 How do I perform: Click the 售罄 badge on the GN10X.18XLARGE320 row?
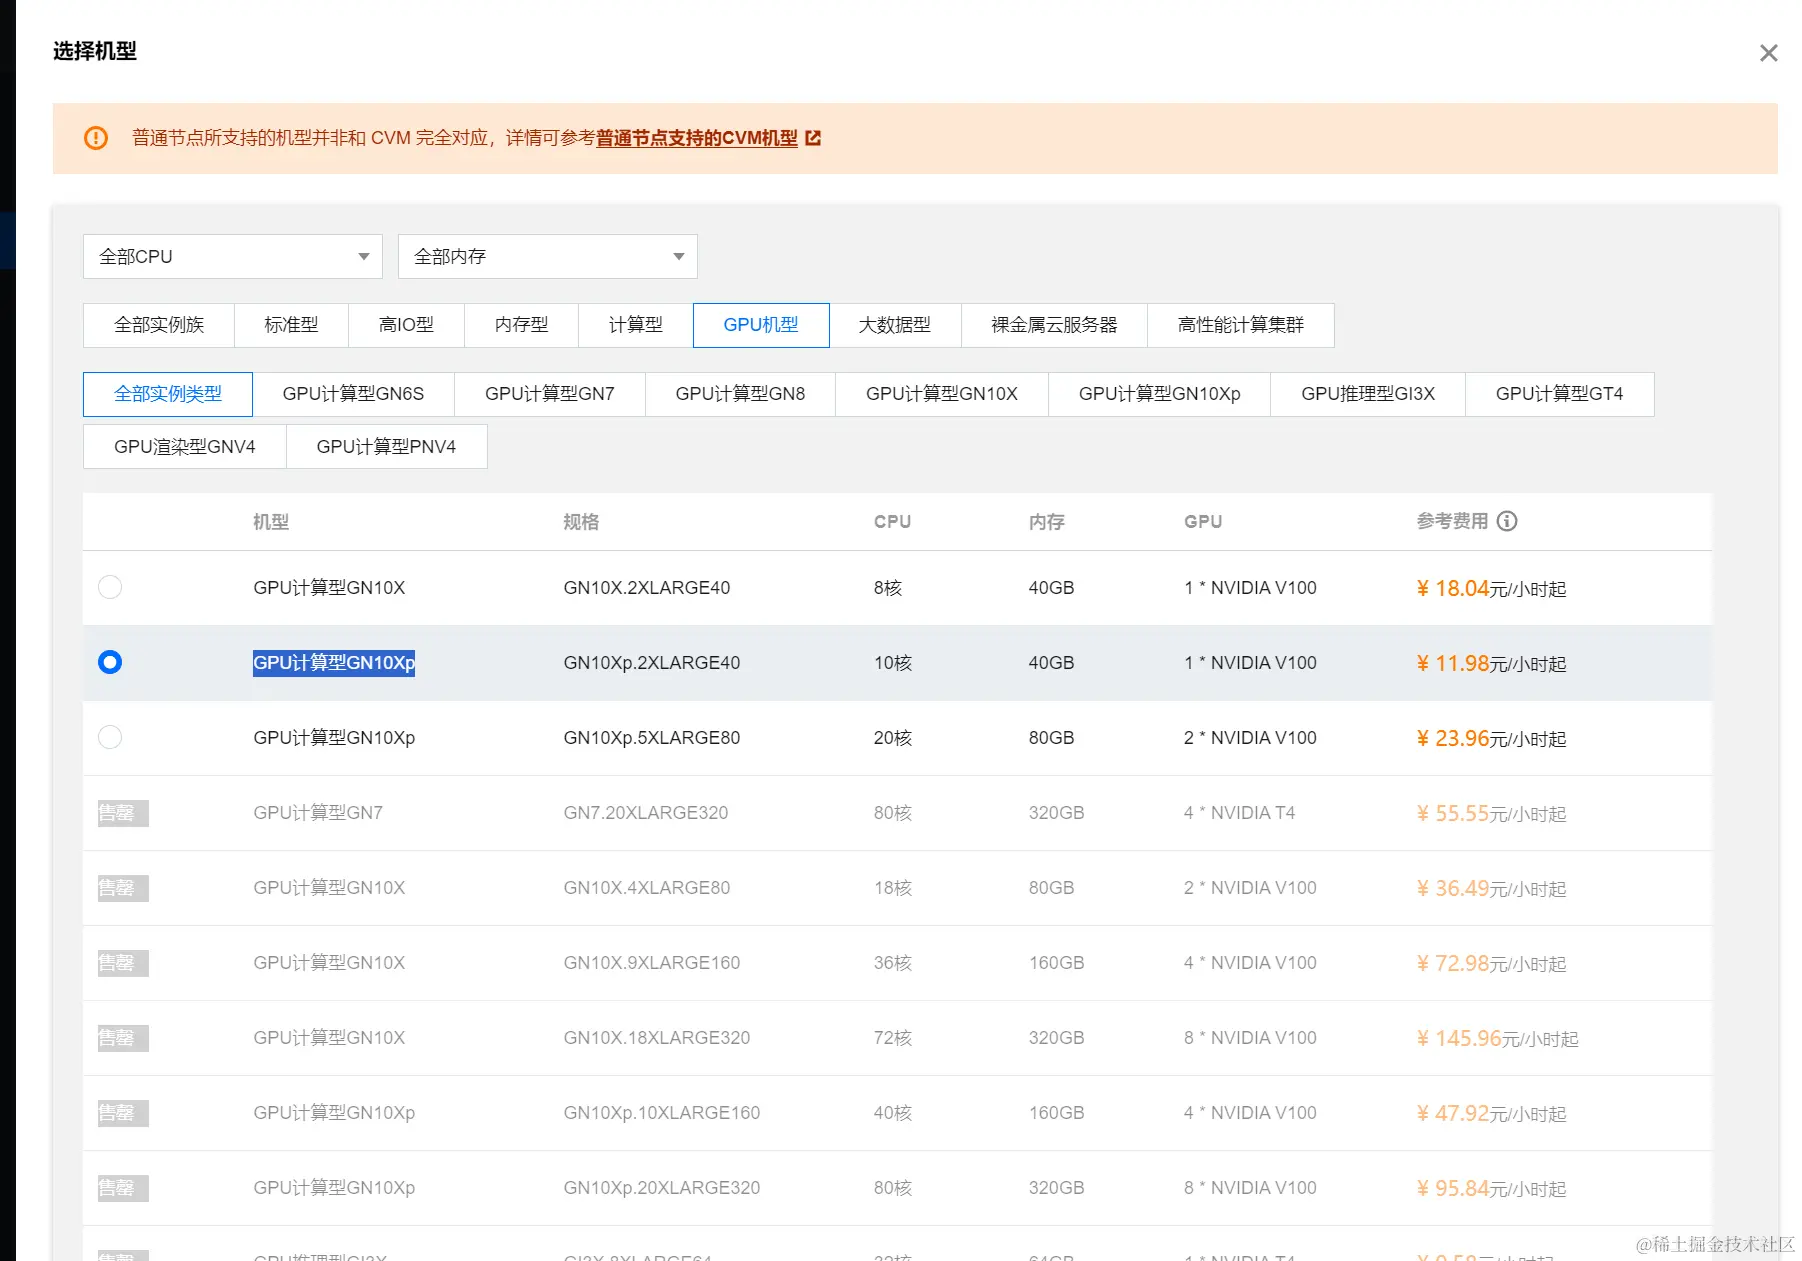(x=123, y=1038)
